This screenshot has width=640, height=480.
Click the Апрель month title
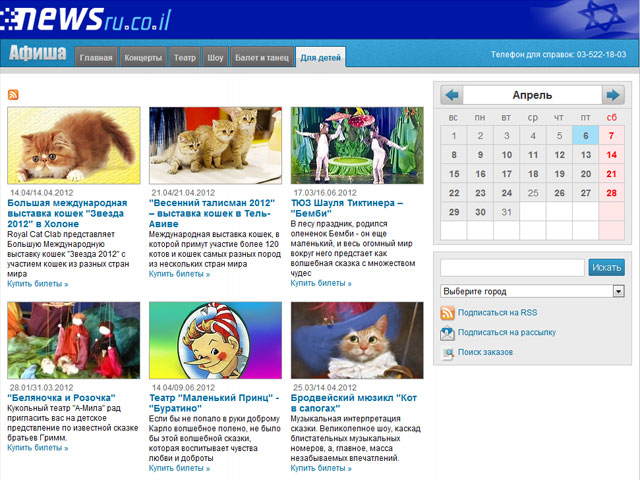(x=532, y=95)
